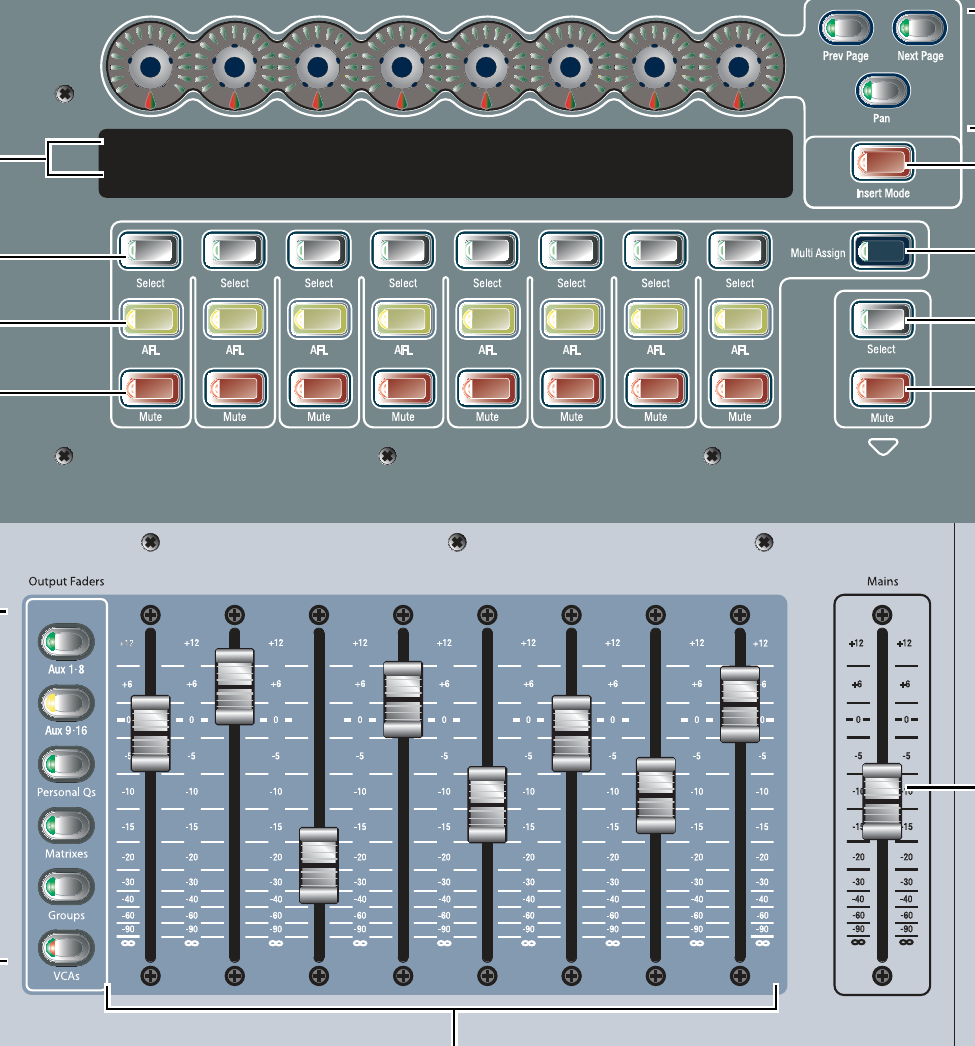Select the Aux 1-8 fader bank
The height and width of the screenshot is (1046, 975).
66,642
